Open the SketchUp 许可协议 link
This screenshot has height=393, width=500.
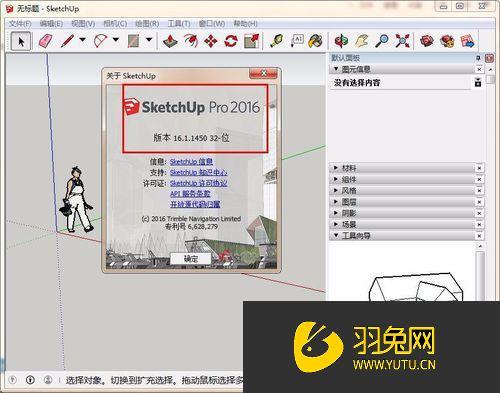tap(199, 183)
